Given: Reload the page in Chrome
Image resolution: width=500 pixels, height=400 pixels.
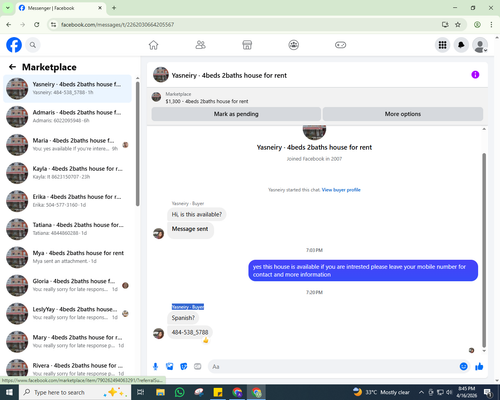Looking at the screenshot, I should 37,24.
